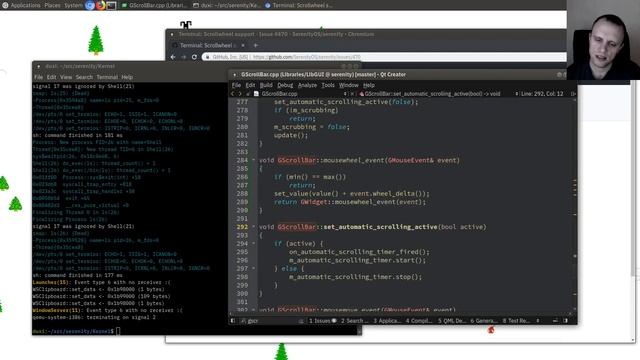Collapse set_automatic_scrolling_active function at line 292
The height and width of the screenshot is (360, 640).
(253, 227)
